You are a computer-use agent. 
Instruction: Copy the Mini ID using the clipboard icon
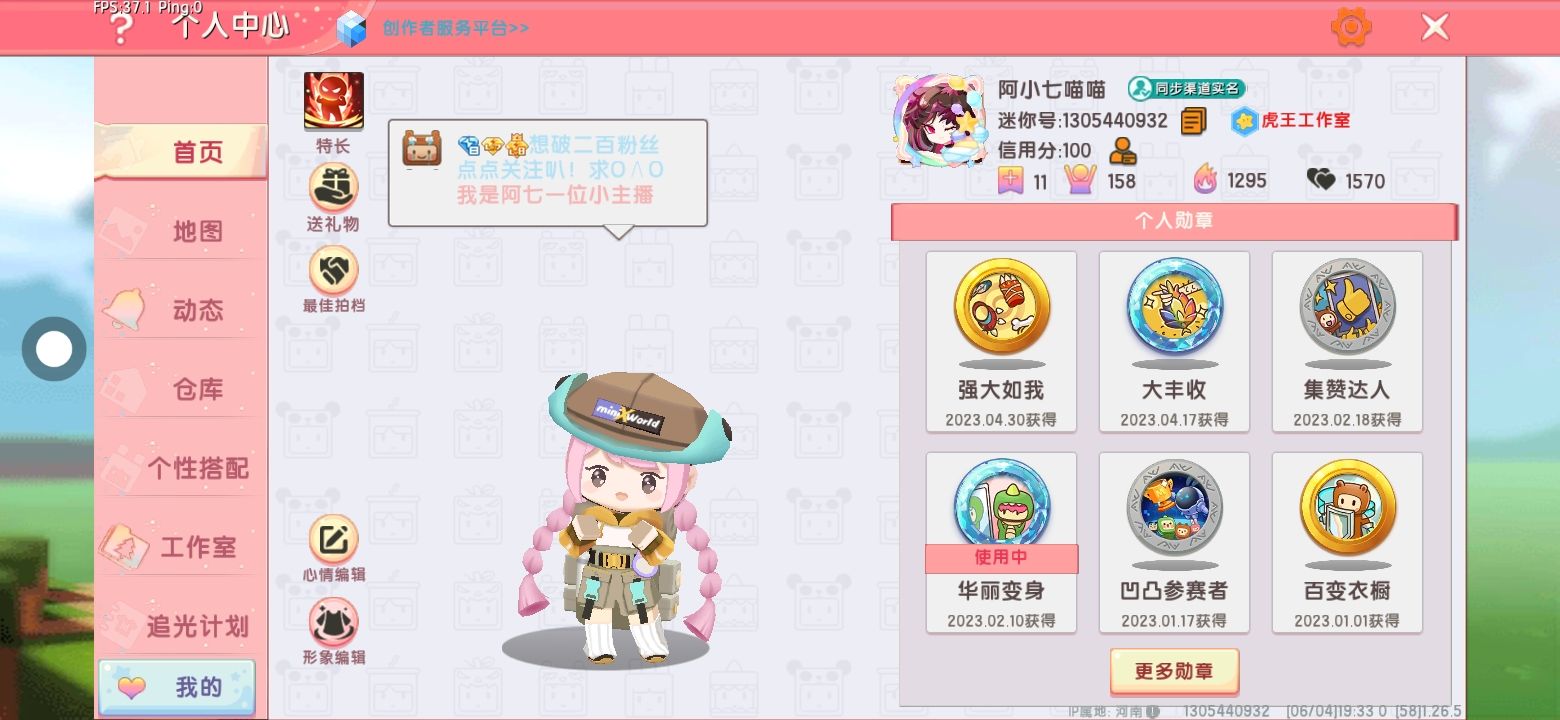[1193, 121]
